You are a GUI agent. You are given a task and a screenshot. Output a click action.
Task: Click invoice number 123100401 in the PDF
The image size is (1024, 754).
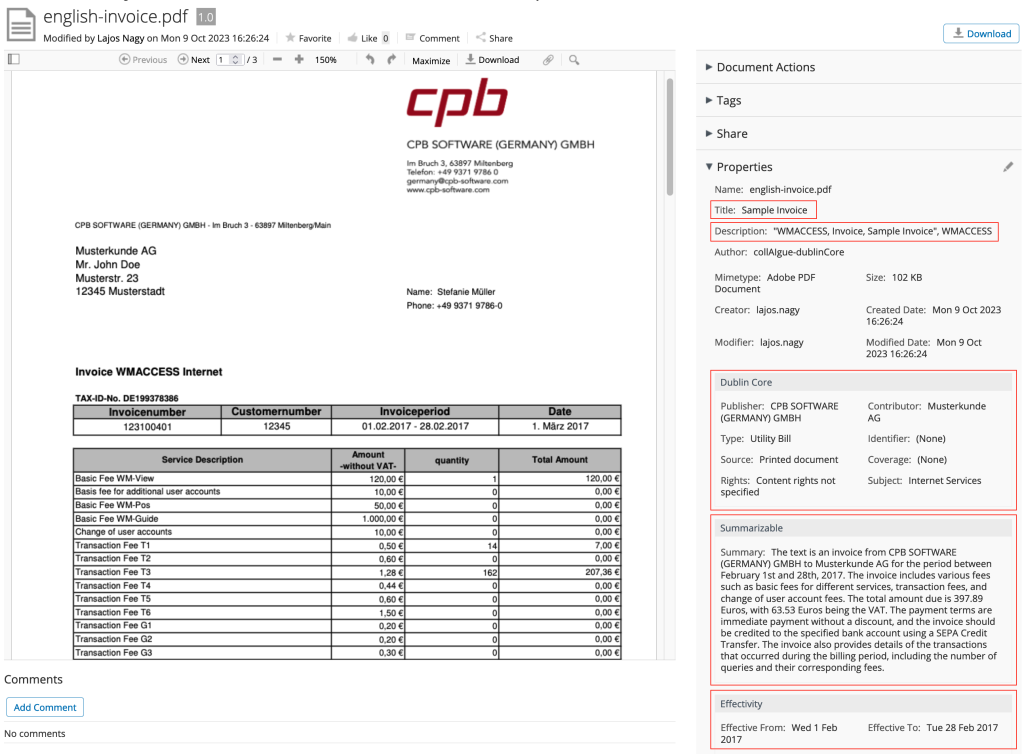pos(147,426)
